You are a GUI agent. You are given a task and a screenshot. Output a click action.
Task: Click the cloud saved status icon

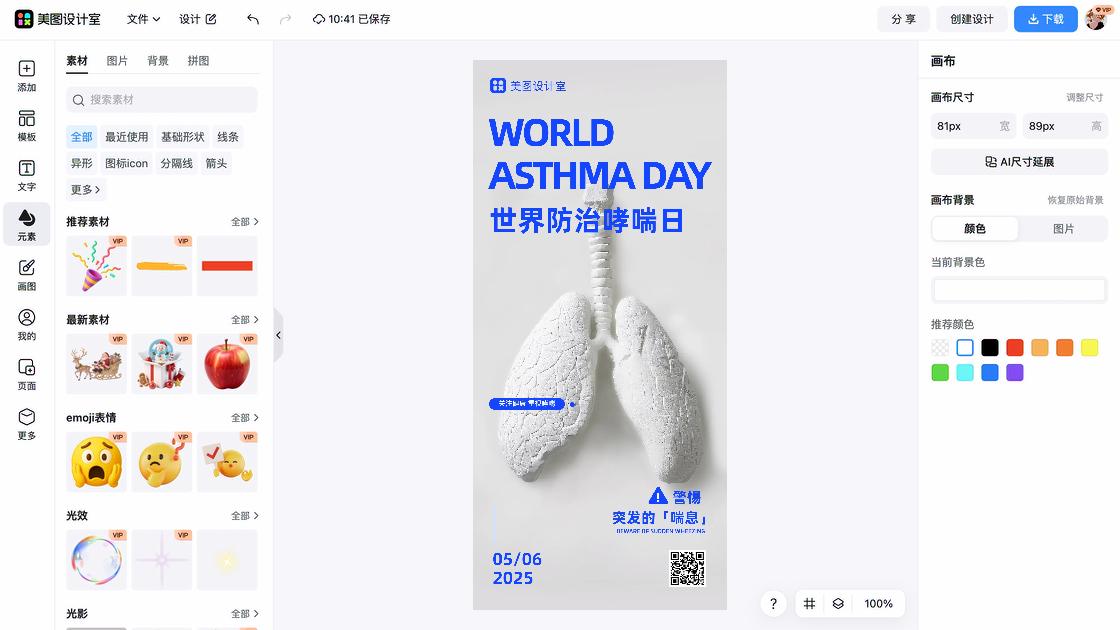click(x=319, y=19)
